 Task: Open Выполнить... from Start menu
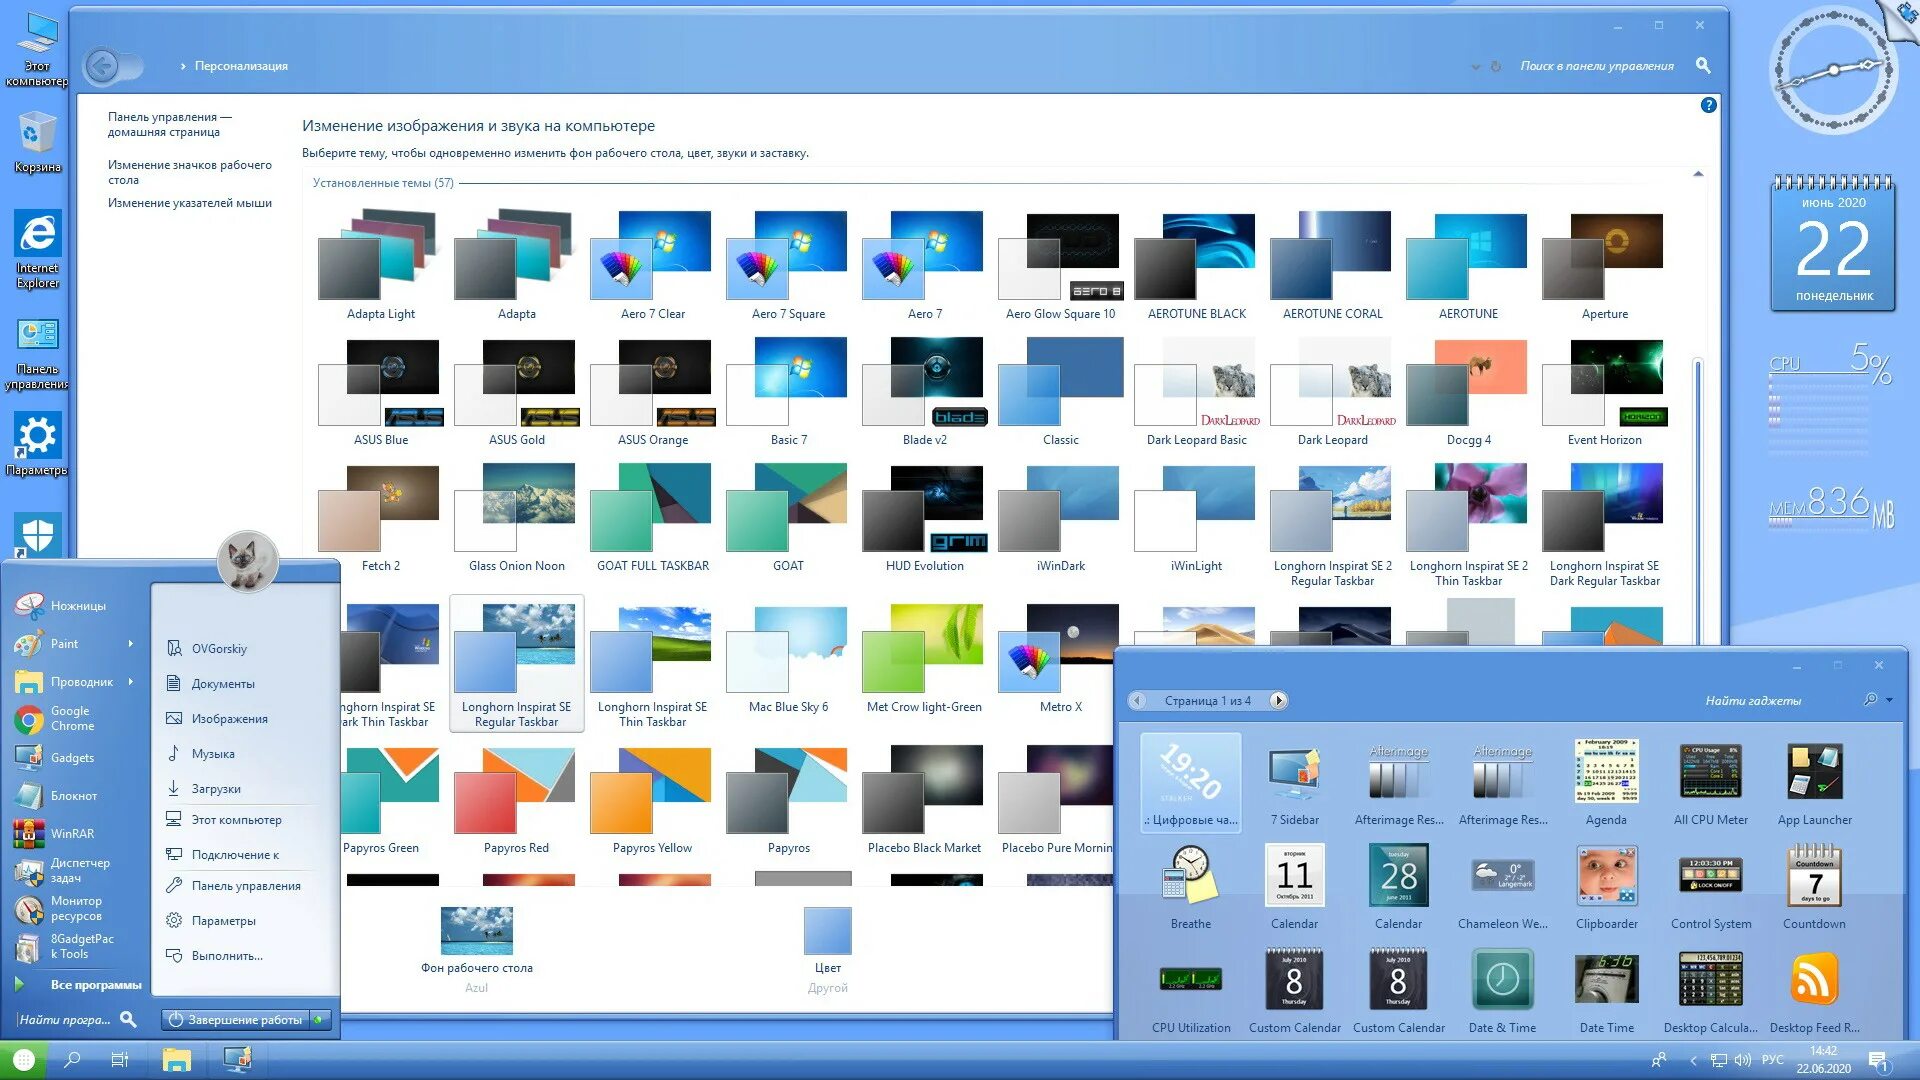point(226,956)
